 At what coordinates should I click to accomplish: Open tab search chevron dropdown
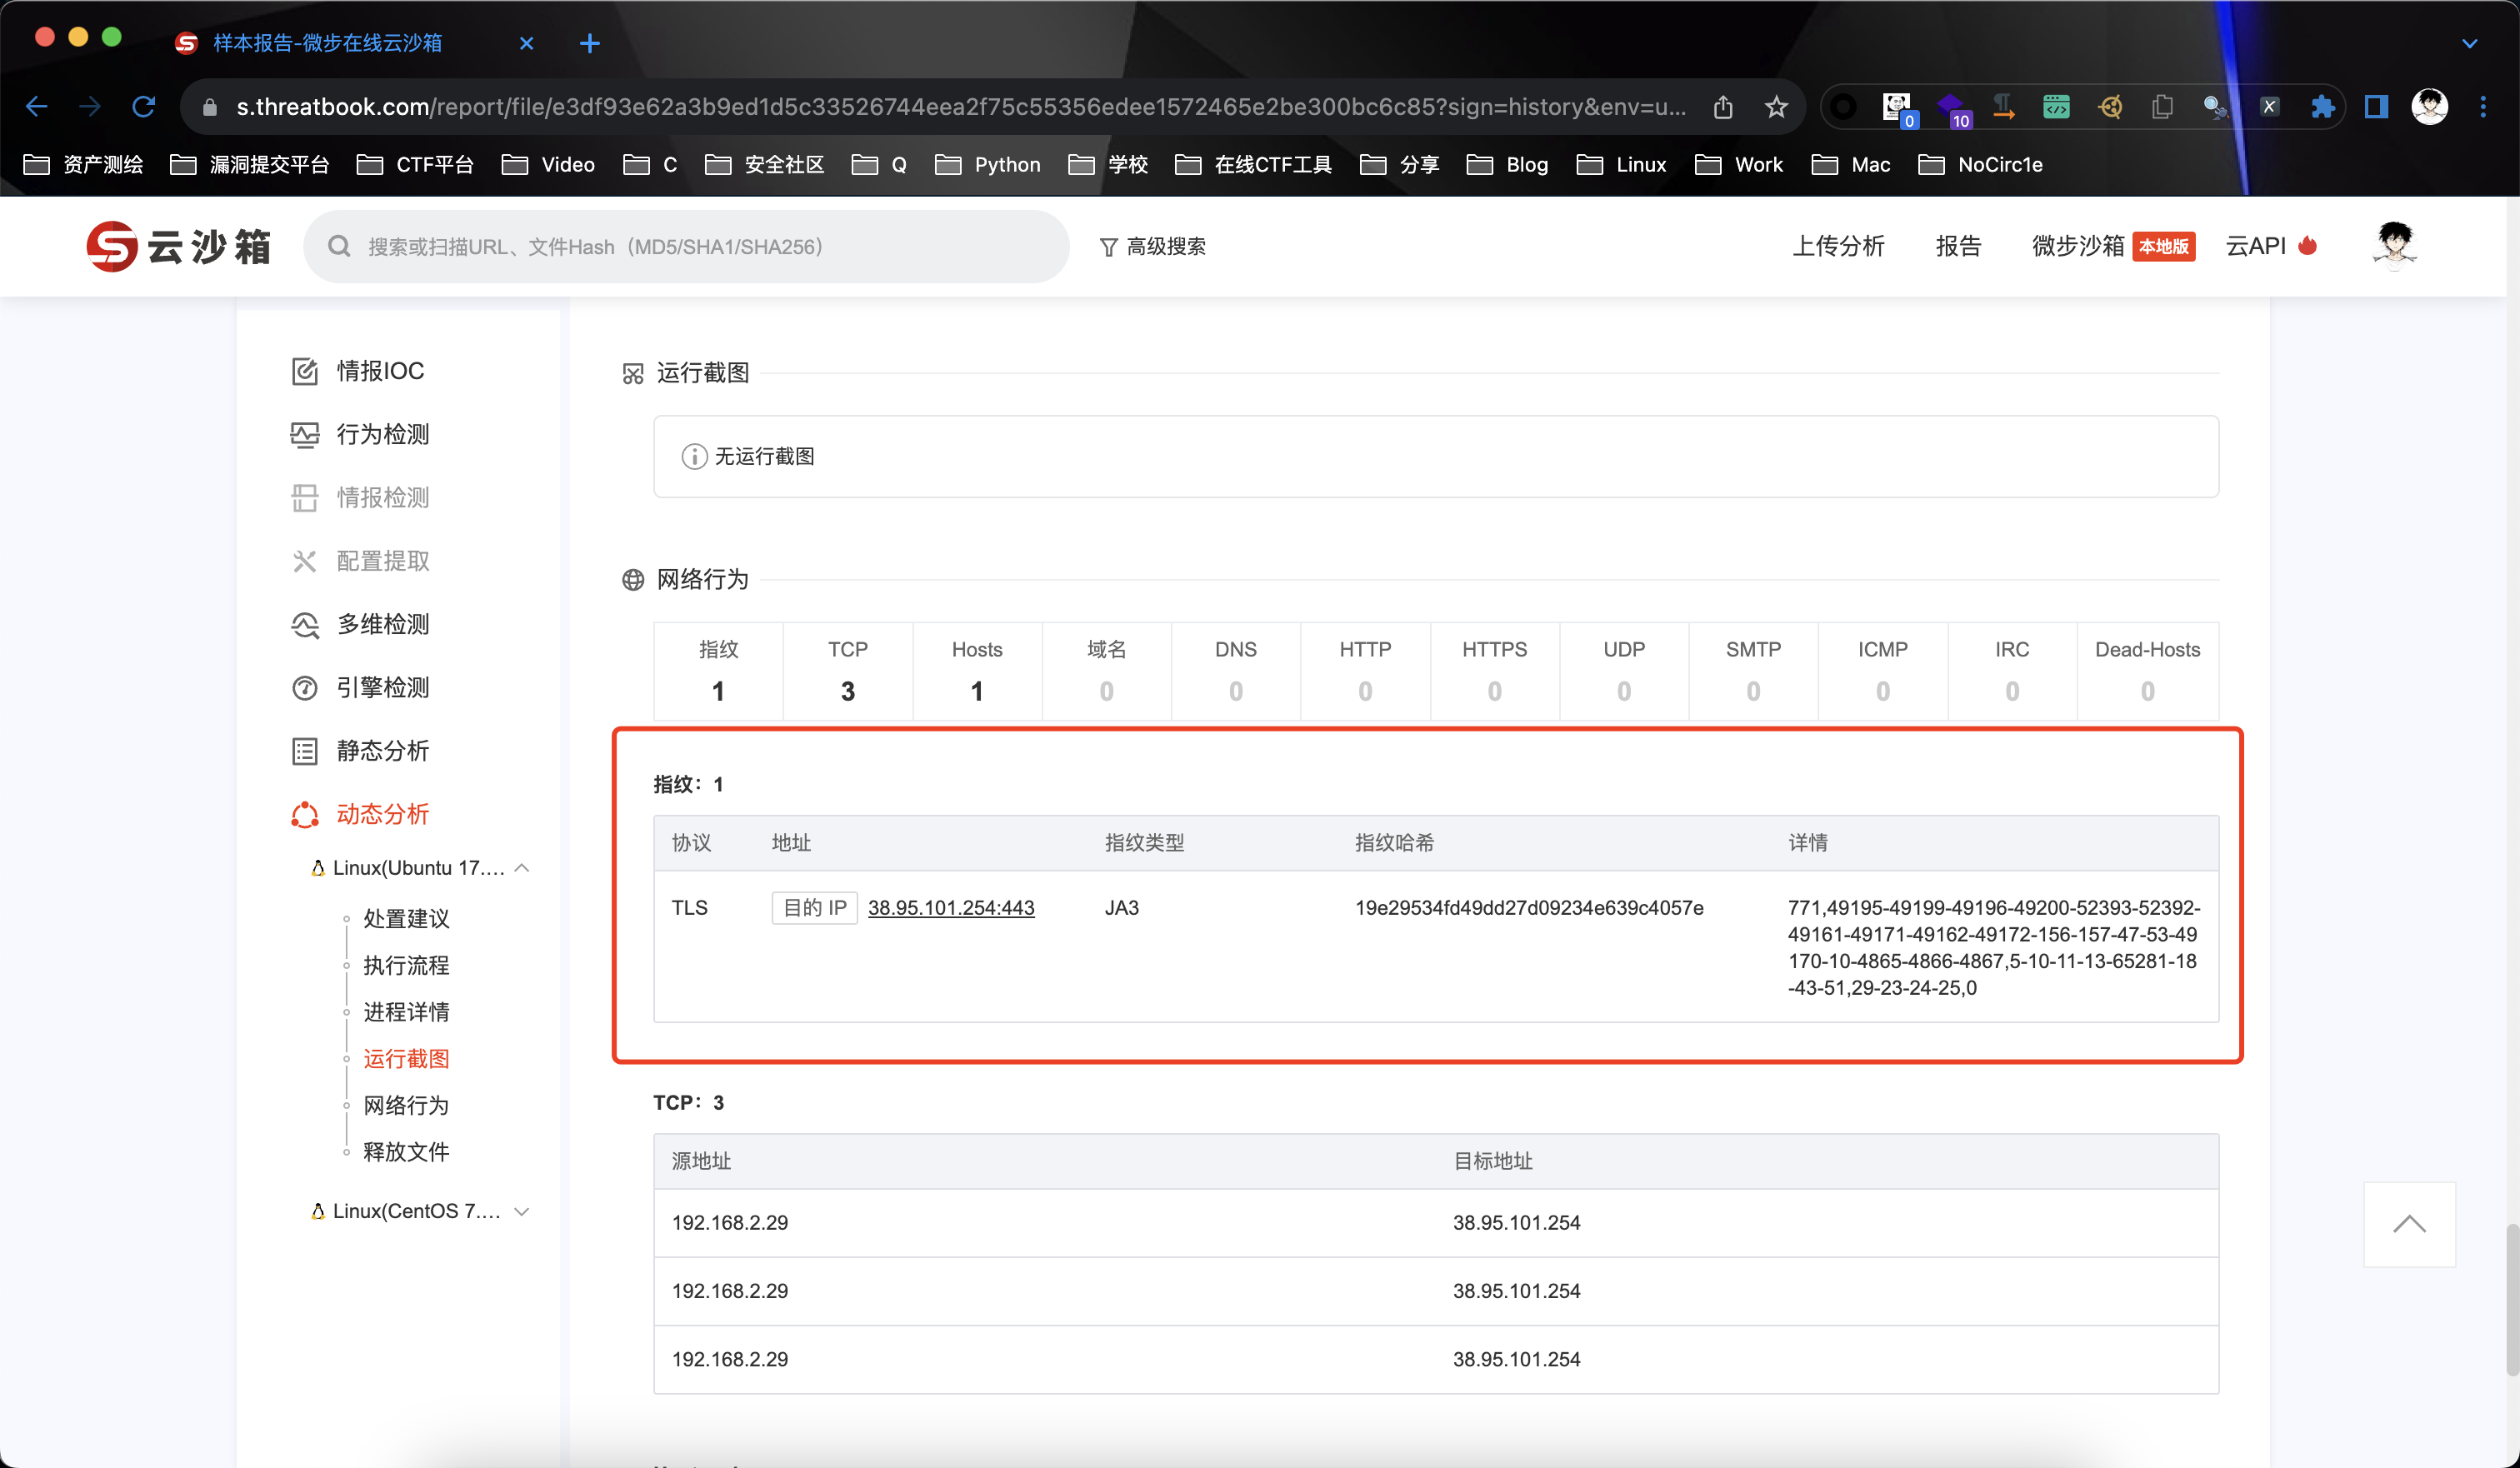point(2469,43)
